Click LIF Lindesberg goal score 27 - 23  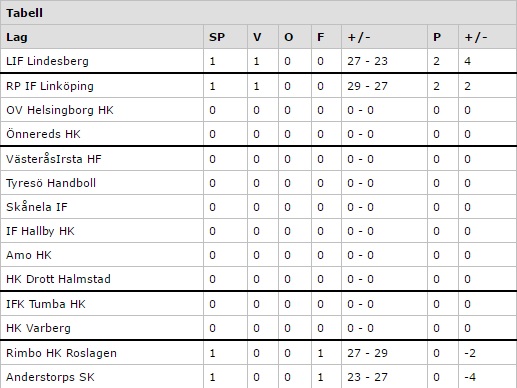(x=367, y=61)
